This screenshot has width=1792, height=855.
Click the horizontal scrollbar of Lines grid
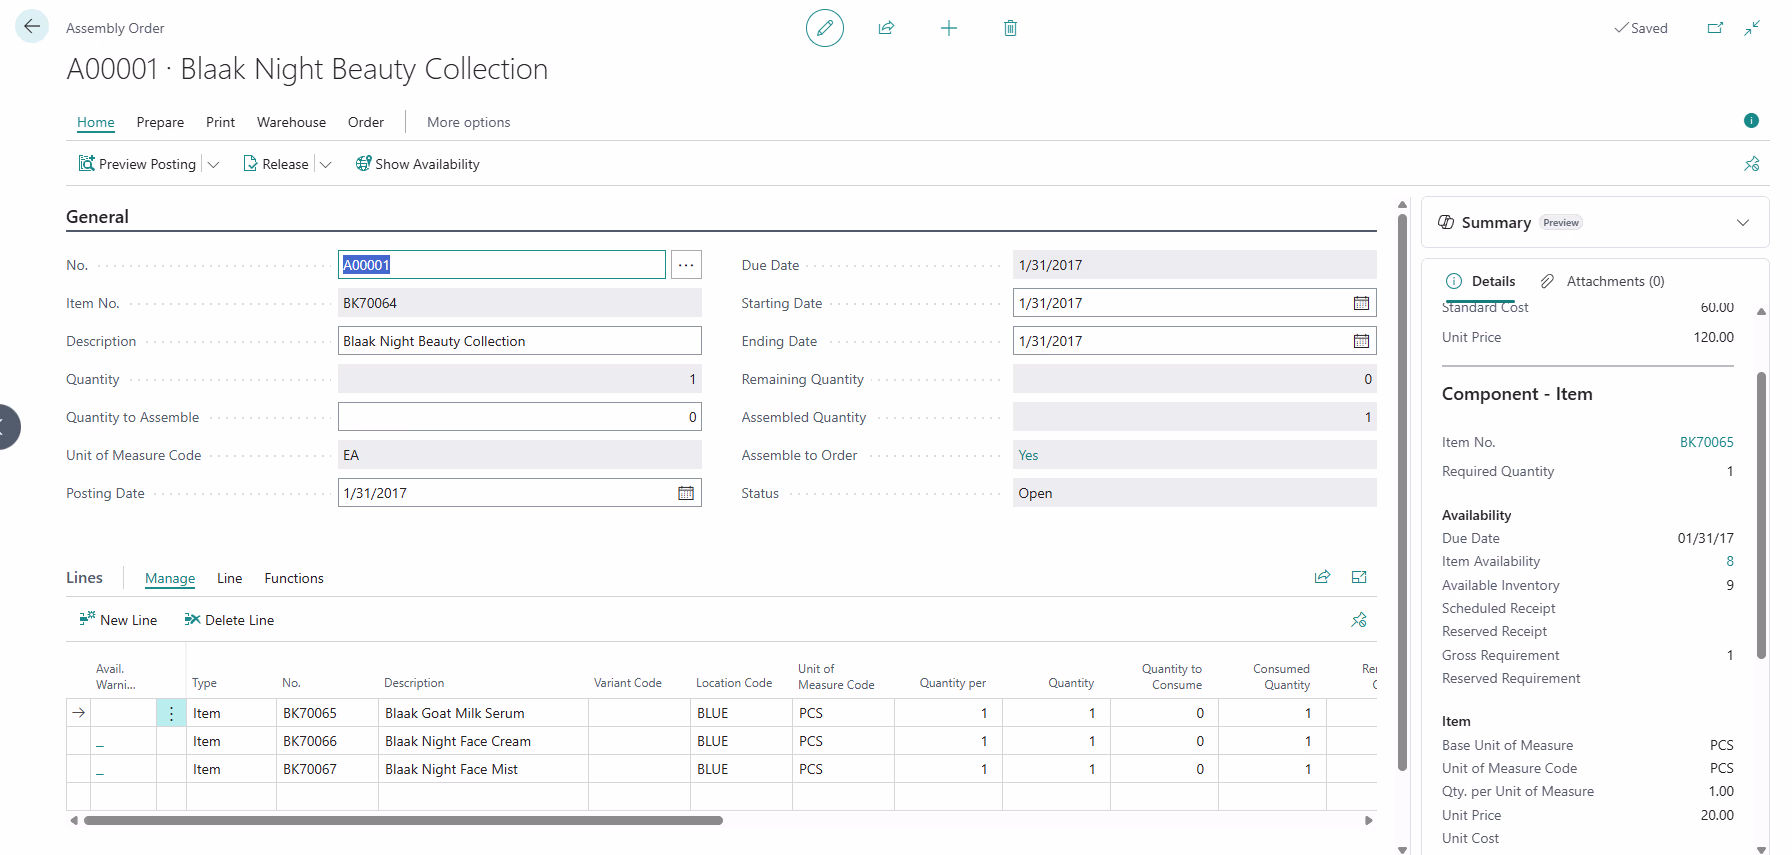(x=403, y=820)
